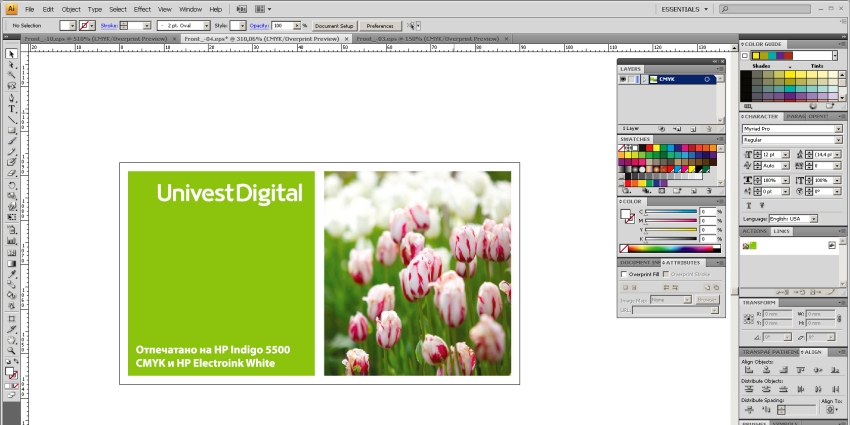Open the Align To dropdown
850x425 pixels.
click(x=832, y=410)
